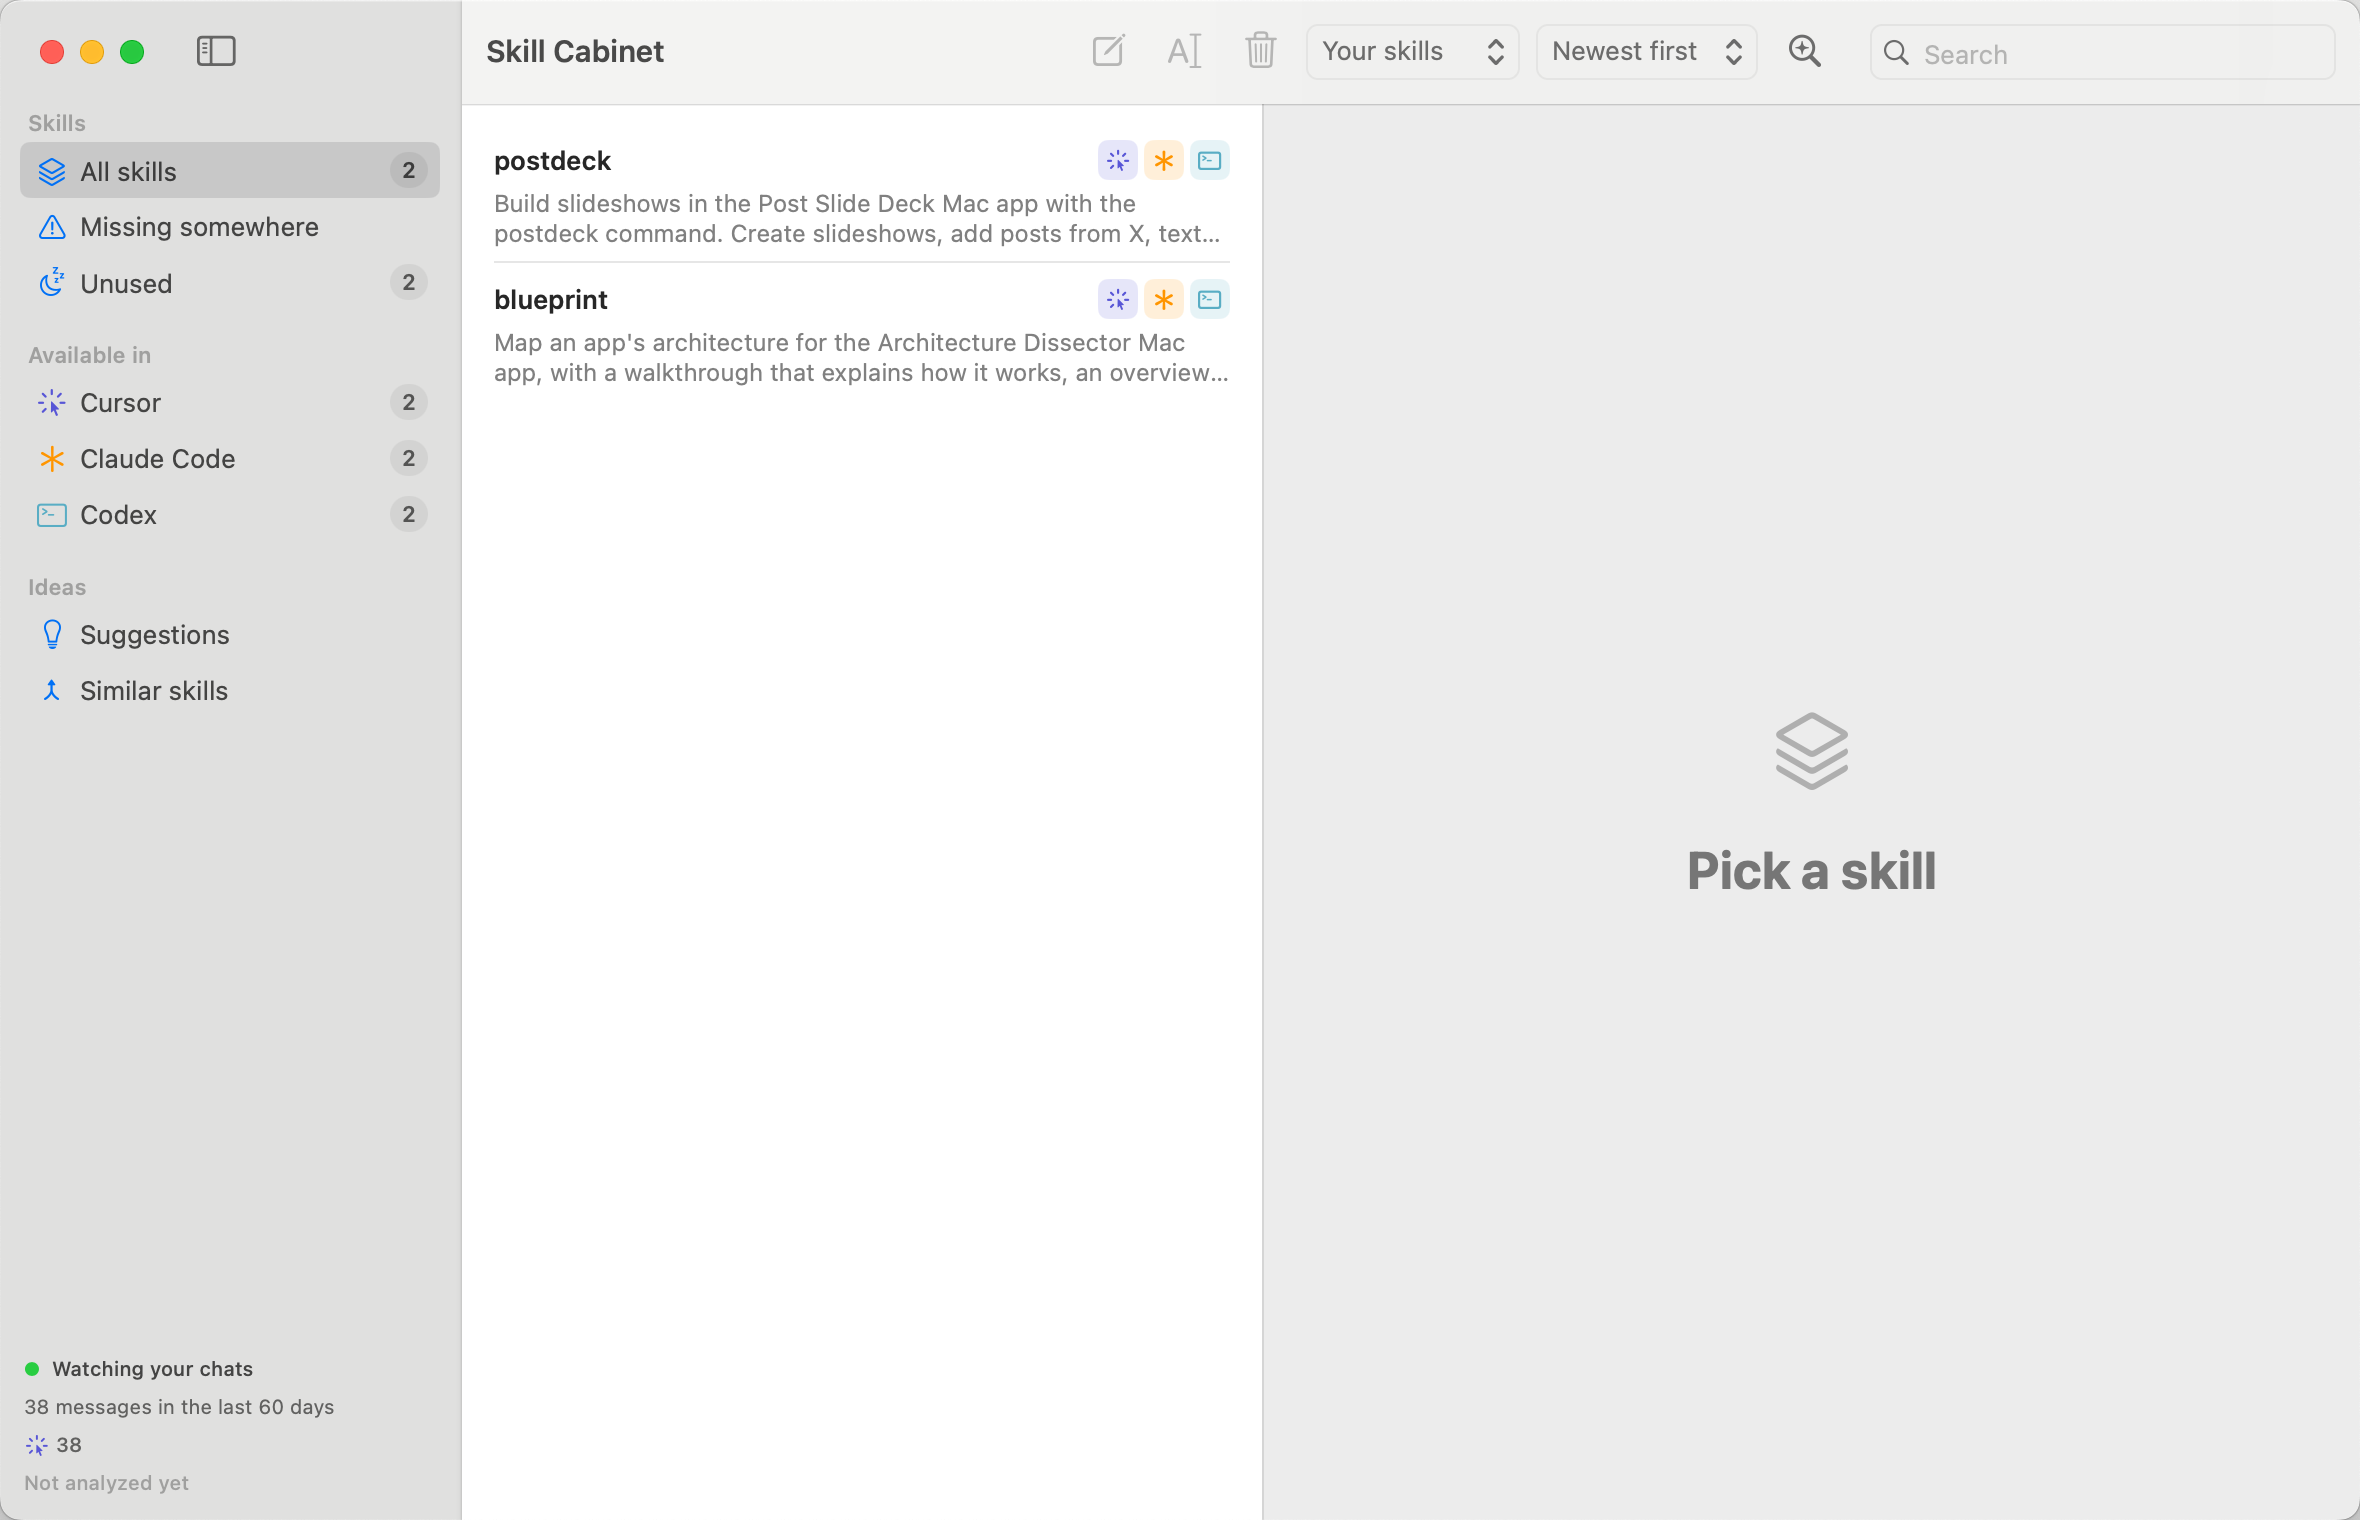Click the Cursor sparkle icon in sidebar

click(52, 403)
